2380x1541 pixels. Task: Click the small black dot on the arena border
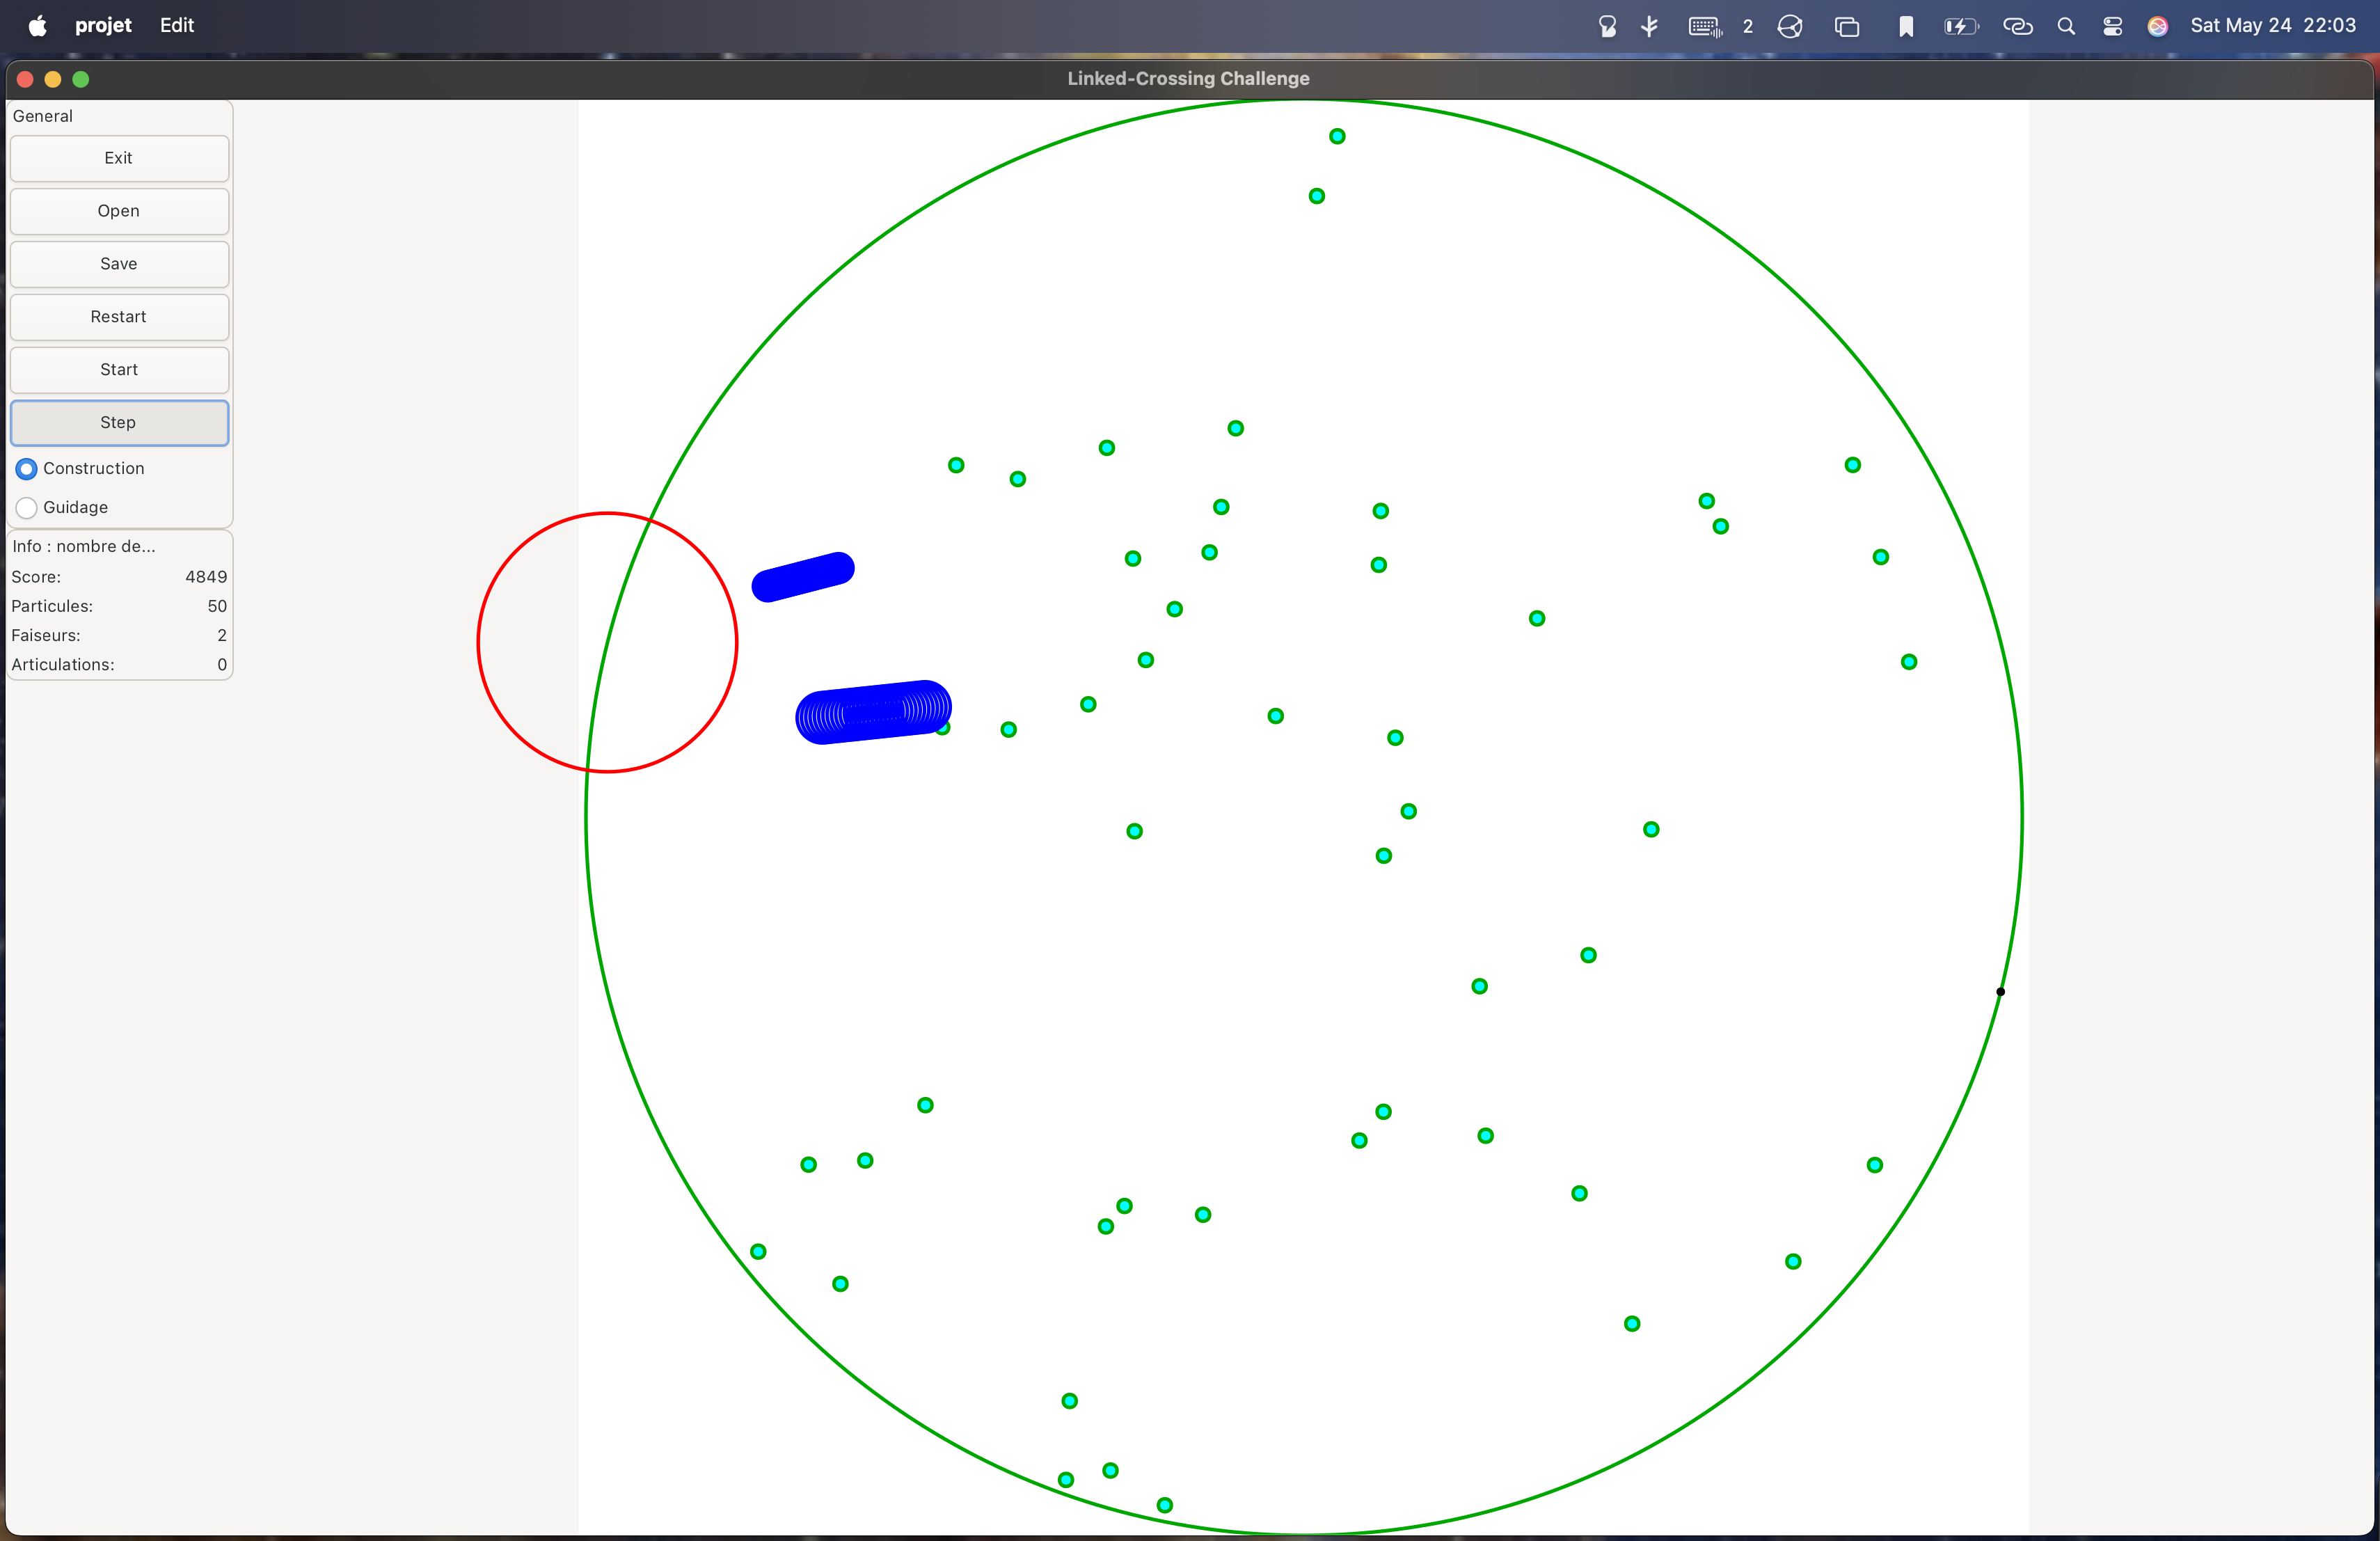click(x=2000, y=991)
